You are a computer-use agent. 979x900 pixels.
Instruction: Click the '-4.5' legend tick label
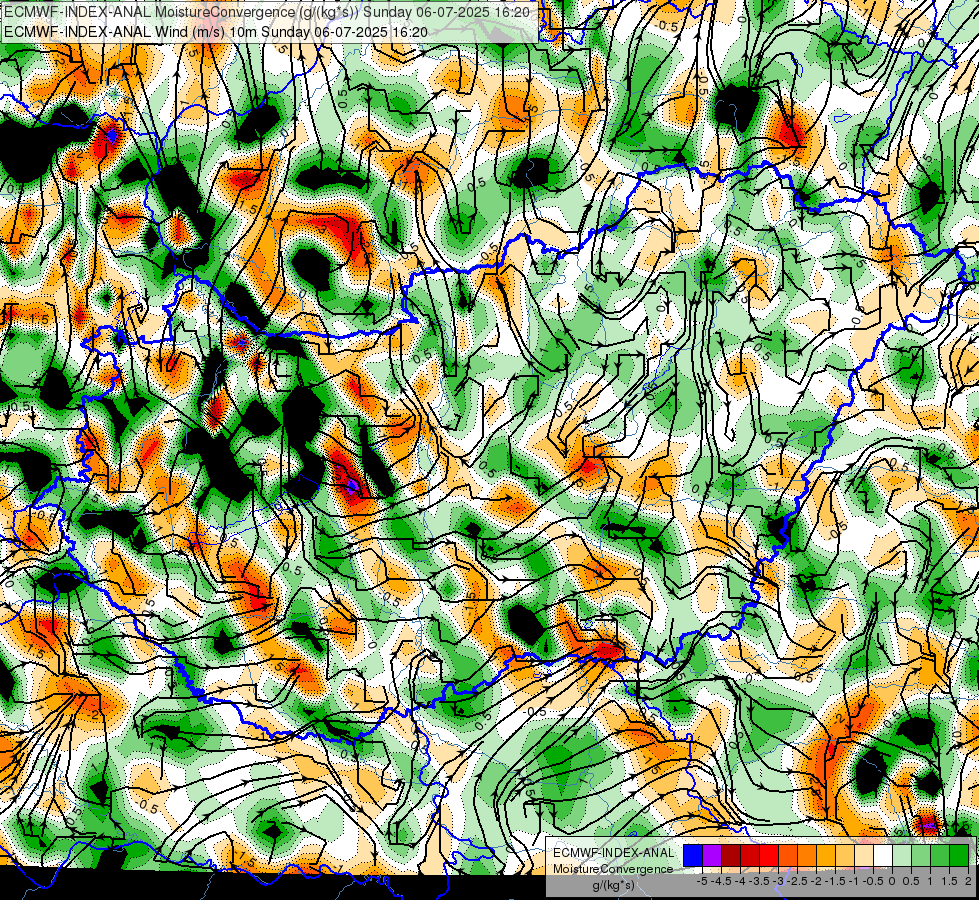point(721,881)
